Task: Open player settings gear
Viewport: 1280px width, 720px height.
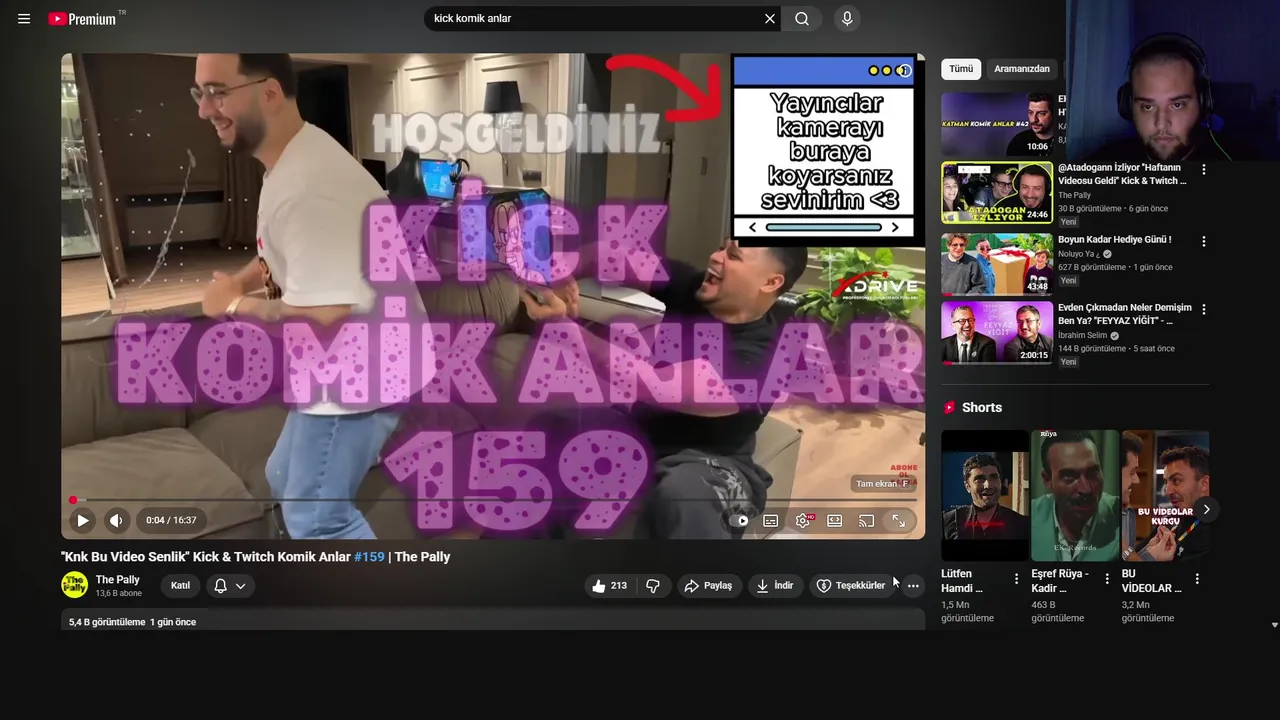Action: 803,520
